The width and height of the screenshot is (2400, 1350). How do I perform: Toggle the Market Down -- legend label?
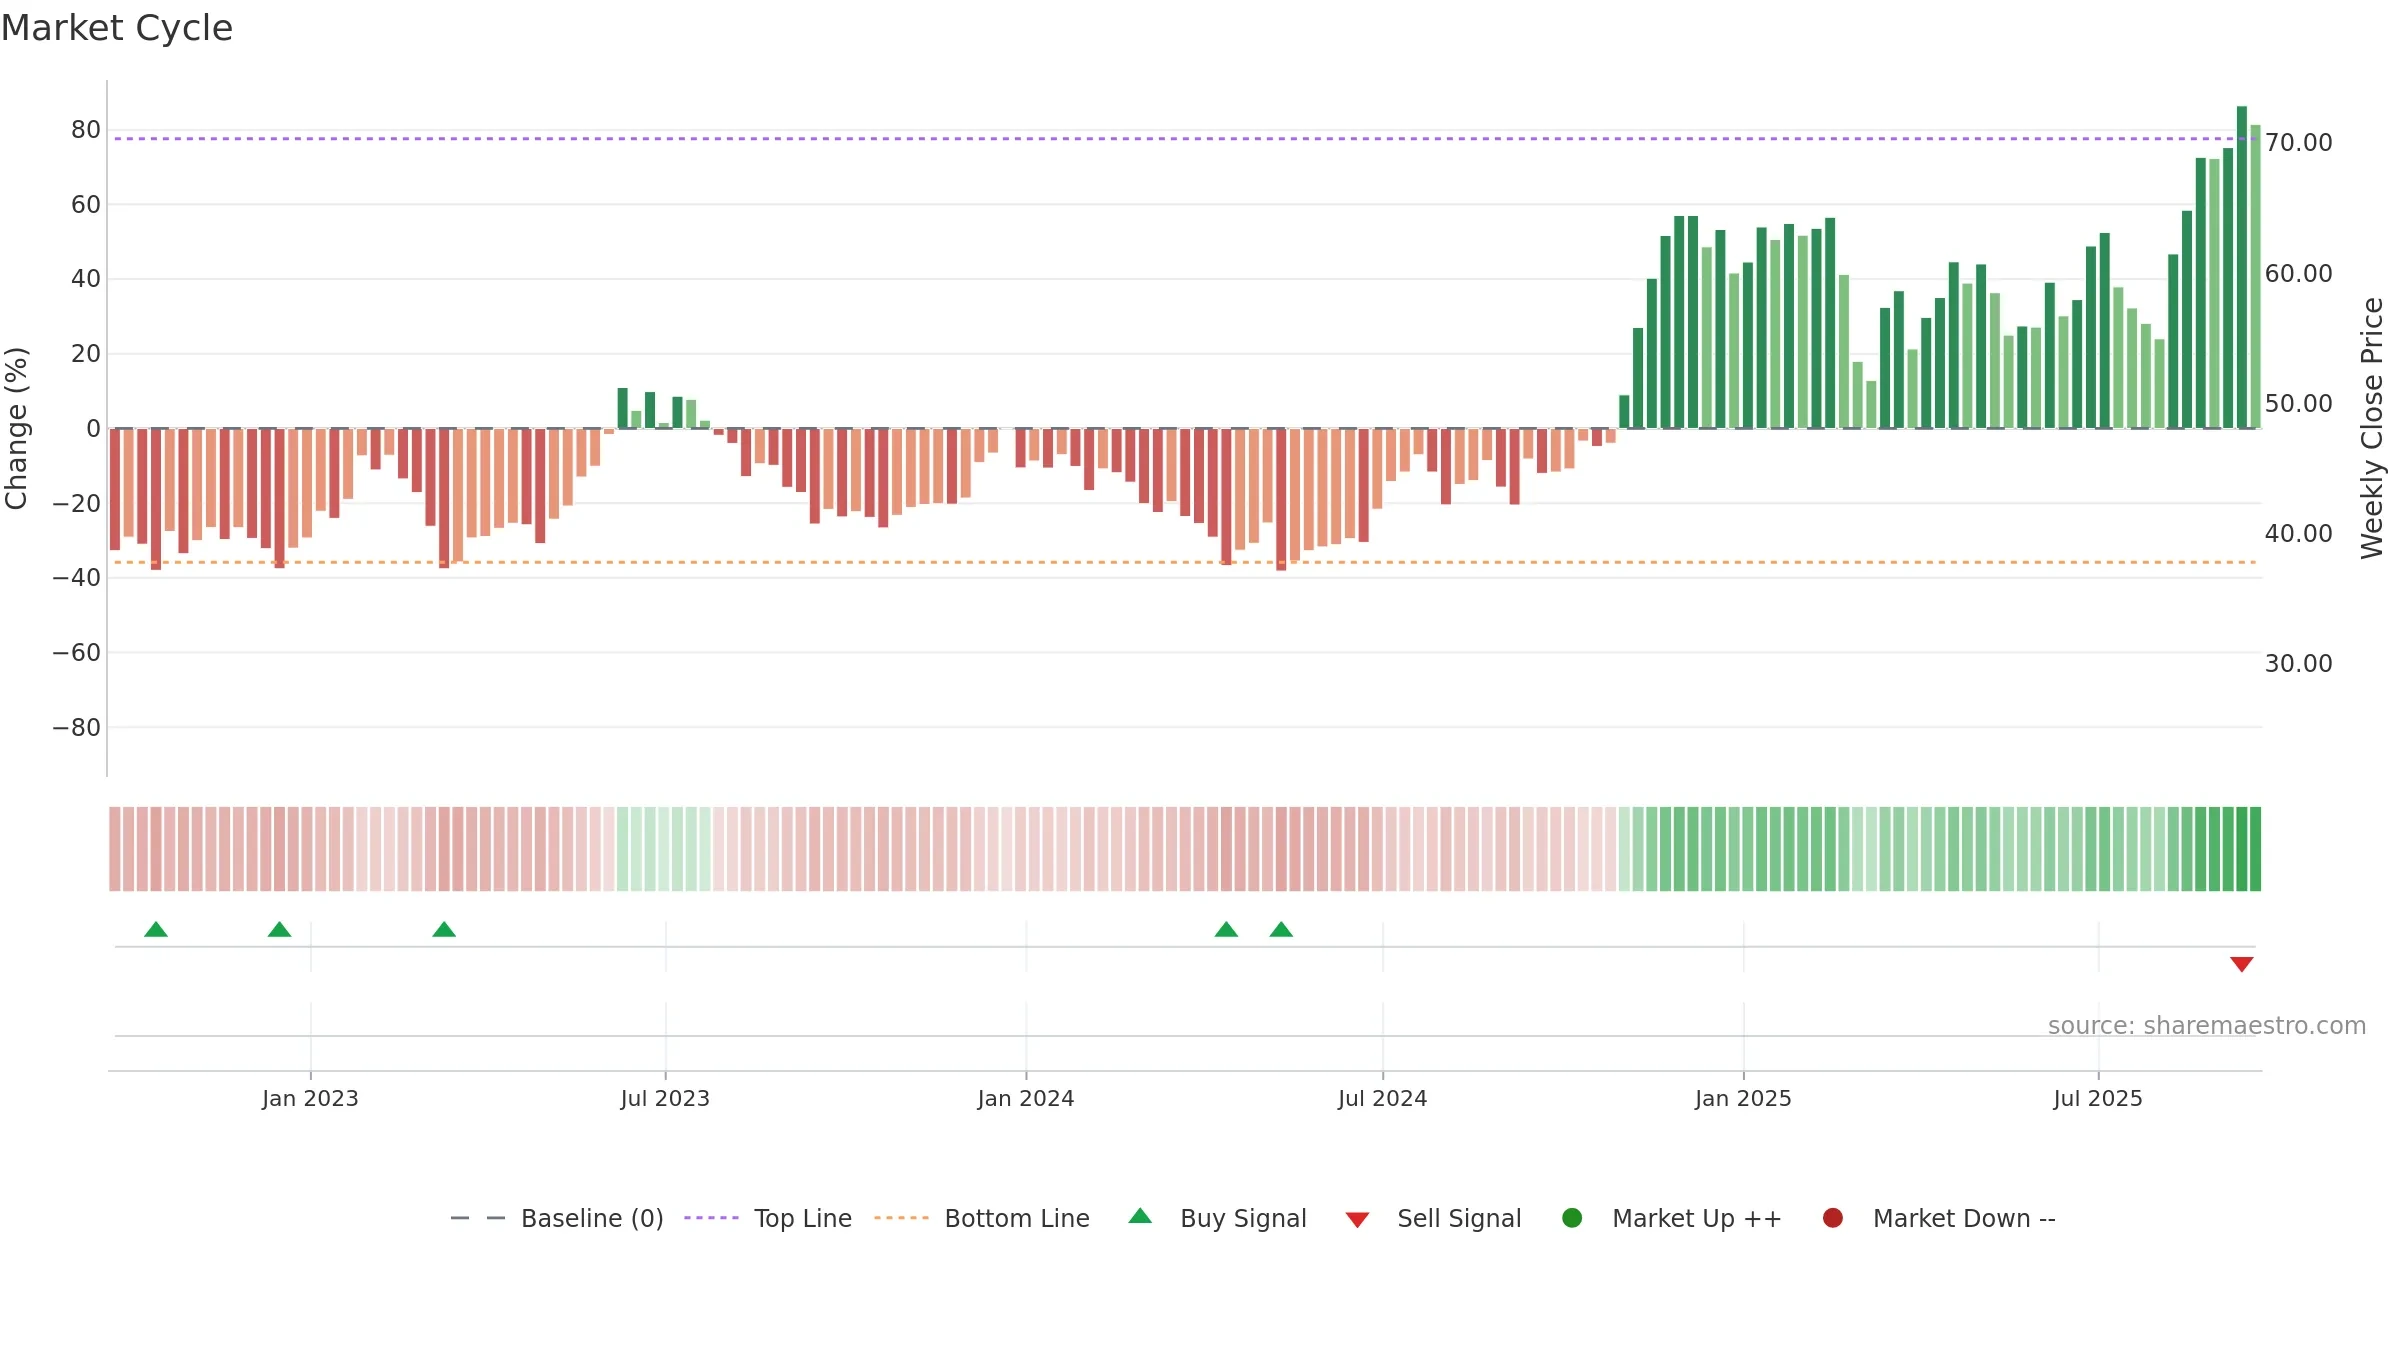point(1964,1218)
